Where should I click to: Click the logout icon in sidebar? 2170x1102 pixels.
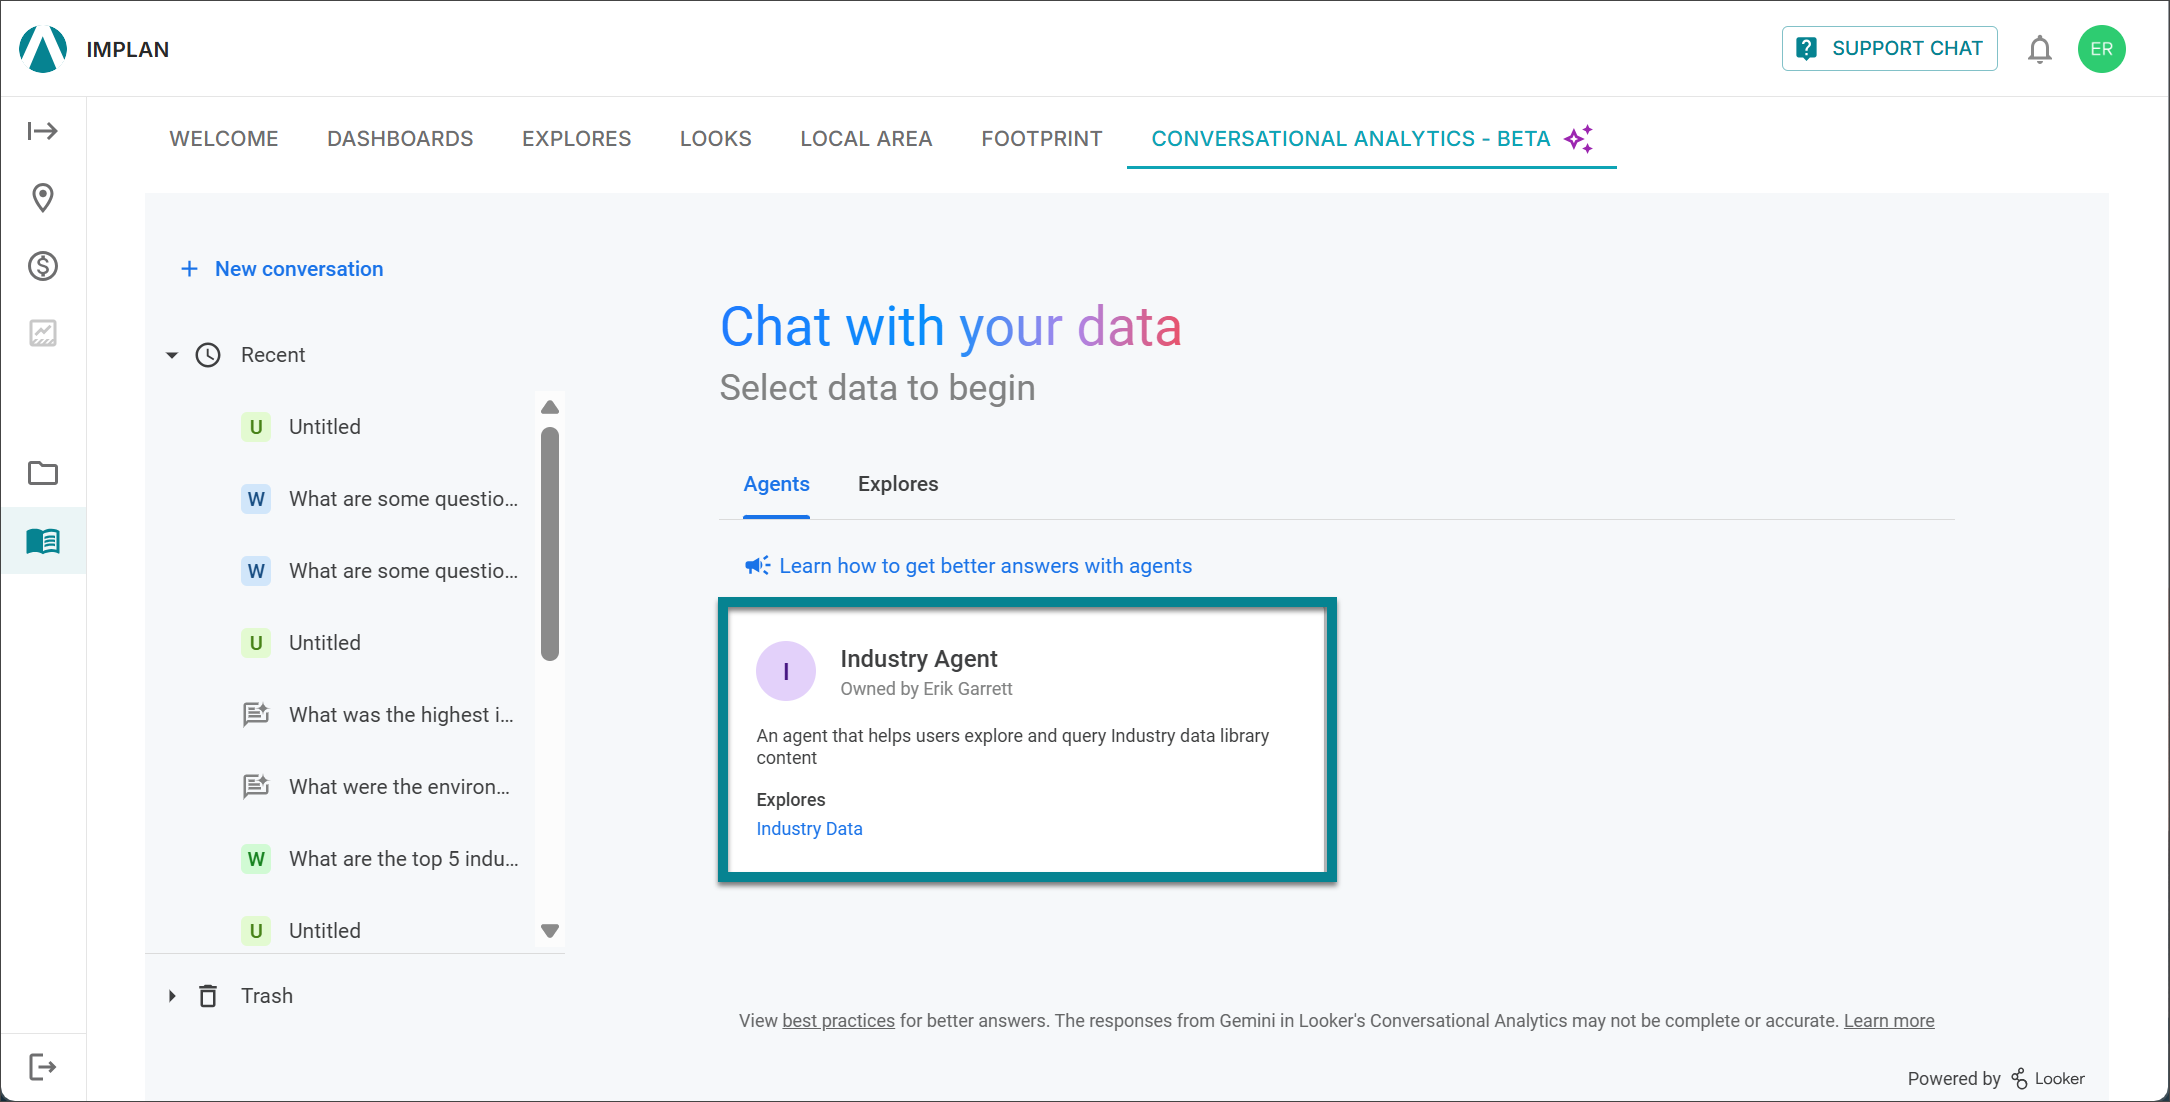point(43,1067)
